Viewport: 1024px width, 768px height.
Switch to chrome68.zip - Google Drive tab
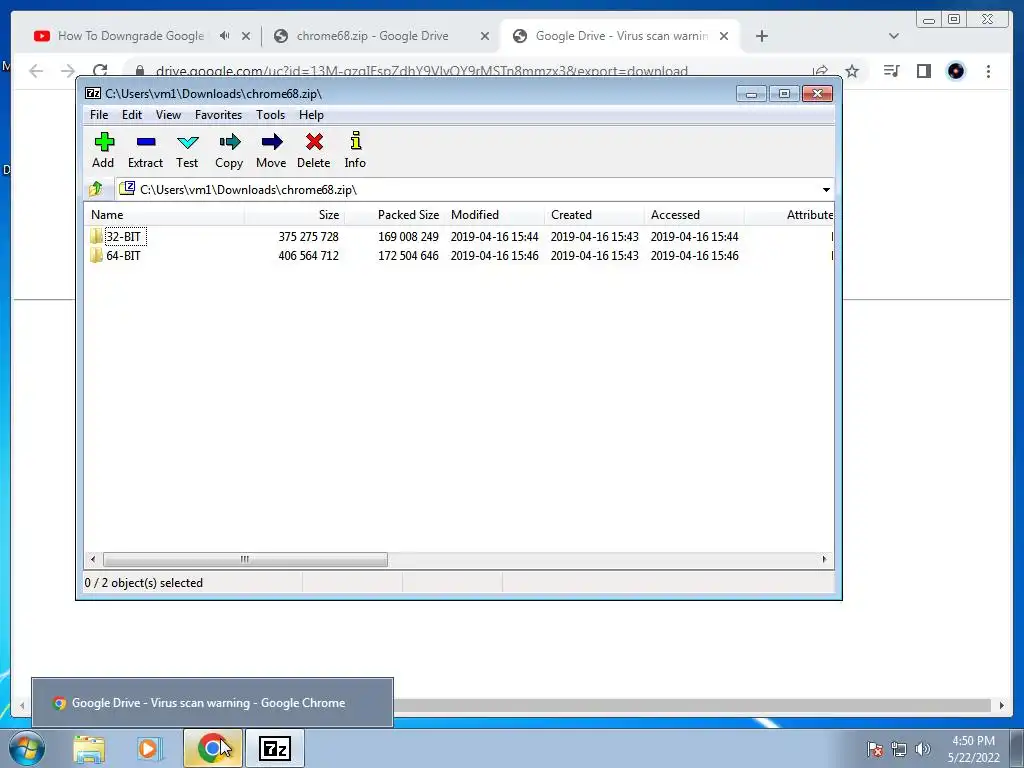coord(372,36)
